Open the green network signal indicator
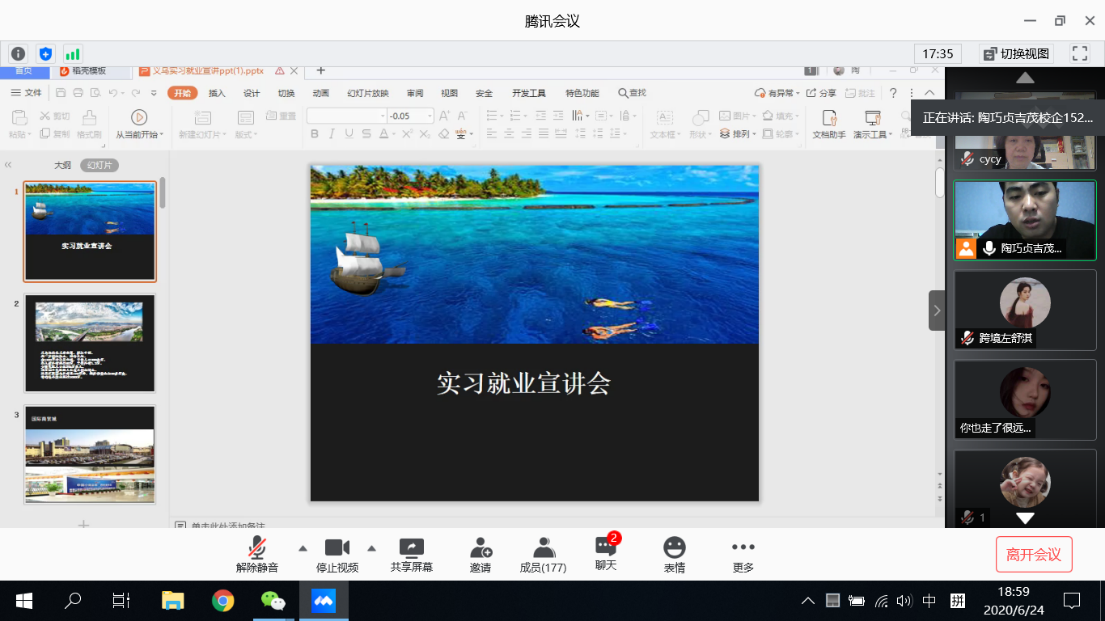The width and height of the screenshot is (1105, 621). (x=72, y=54)
